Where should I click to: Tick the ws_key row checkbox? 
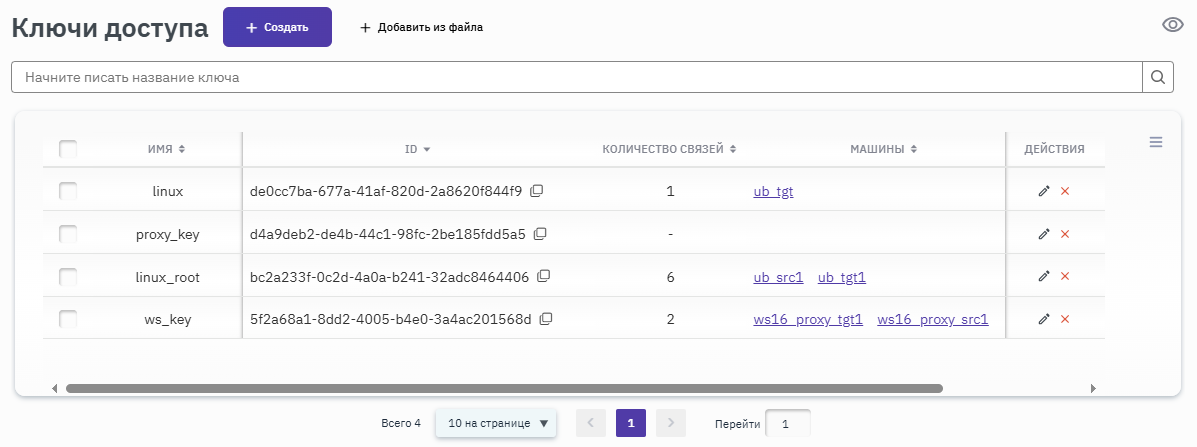tap(68, 319)
